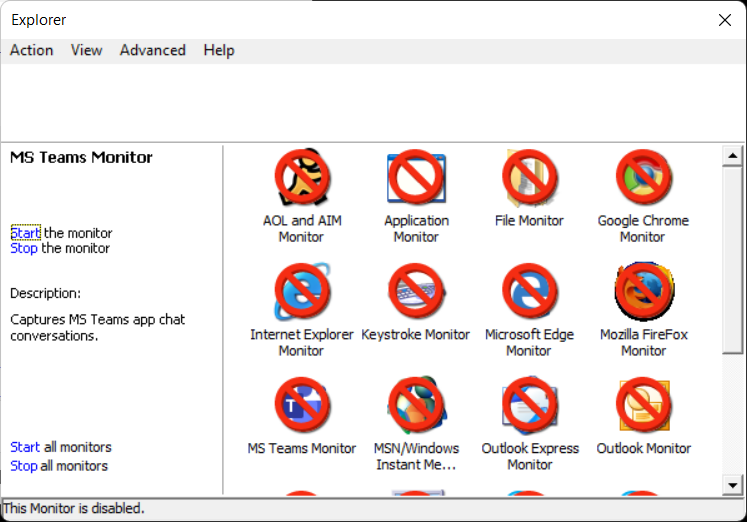Select the File Monitor icon
Viewport: 747px width, 522px height.
[x=529, y=177]
